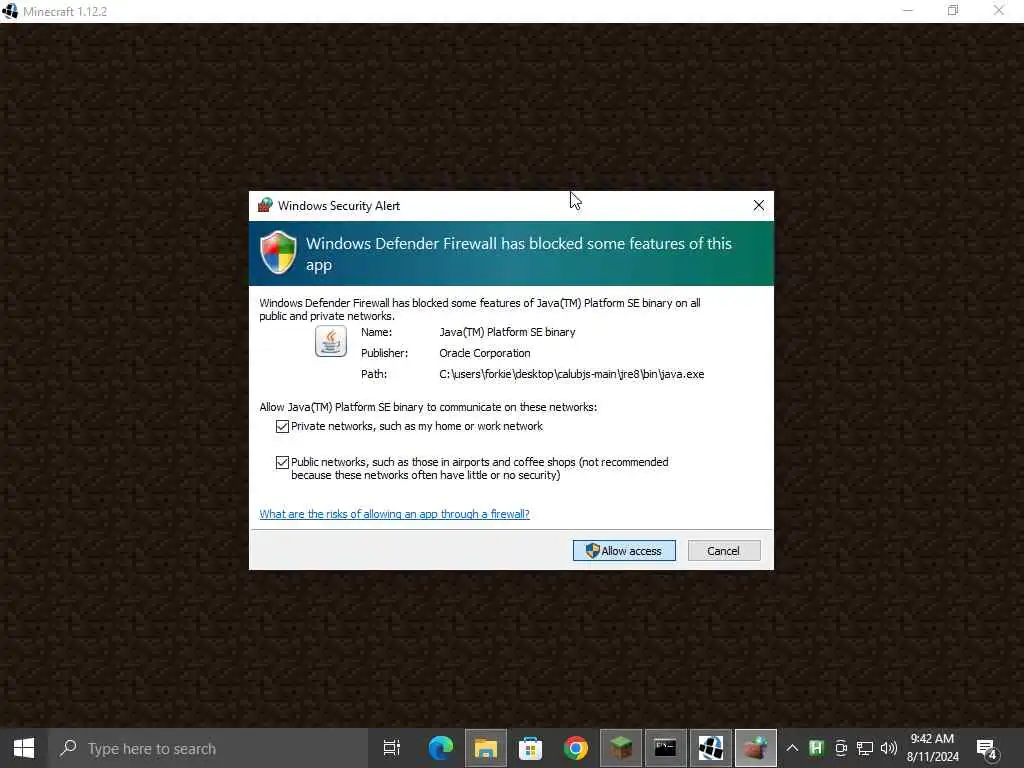The width and height of the screenshot is (1024, 768).
Task: Open Task View from the taskbar
Action: click(x=392, y=748)
